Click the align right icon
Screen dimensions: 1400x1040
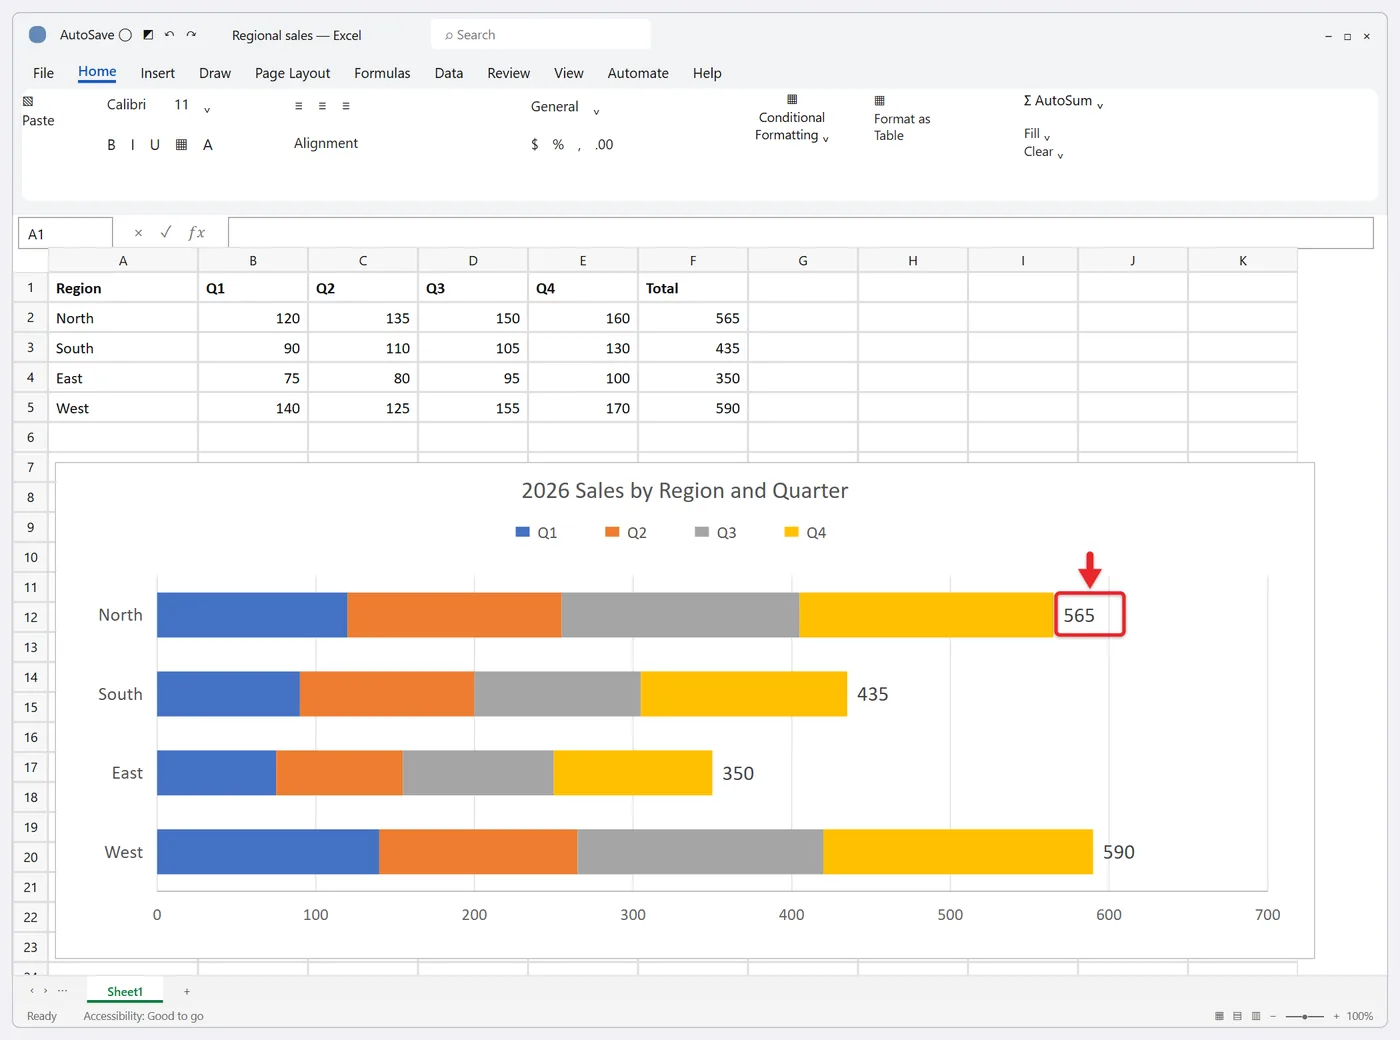346,106
